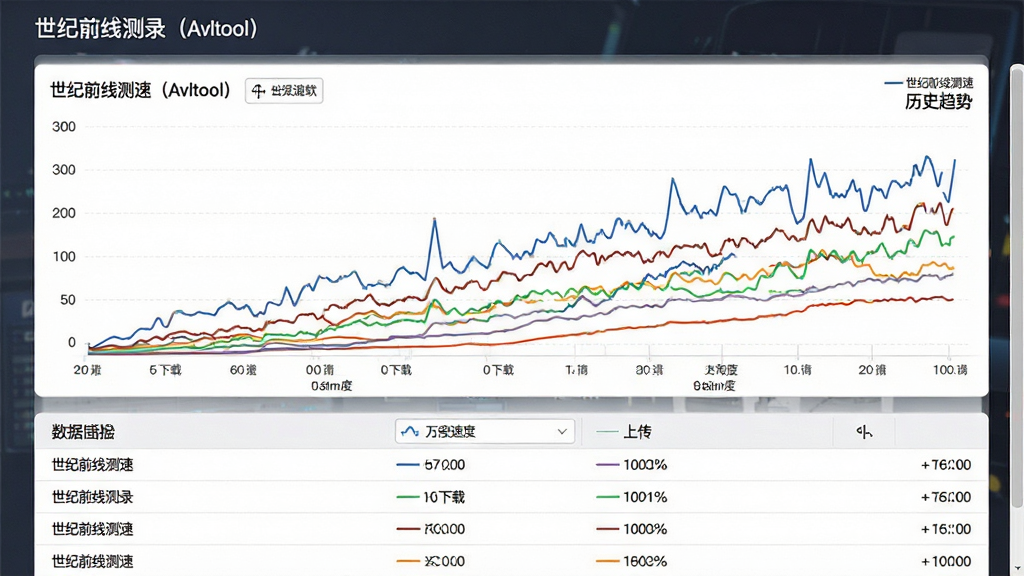The image size is (1024, 576).
Task: Click the chart title ending in "(Avltool)" inside the card
Action: (140, 90)
